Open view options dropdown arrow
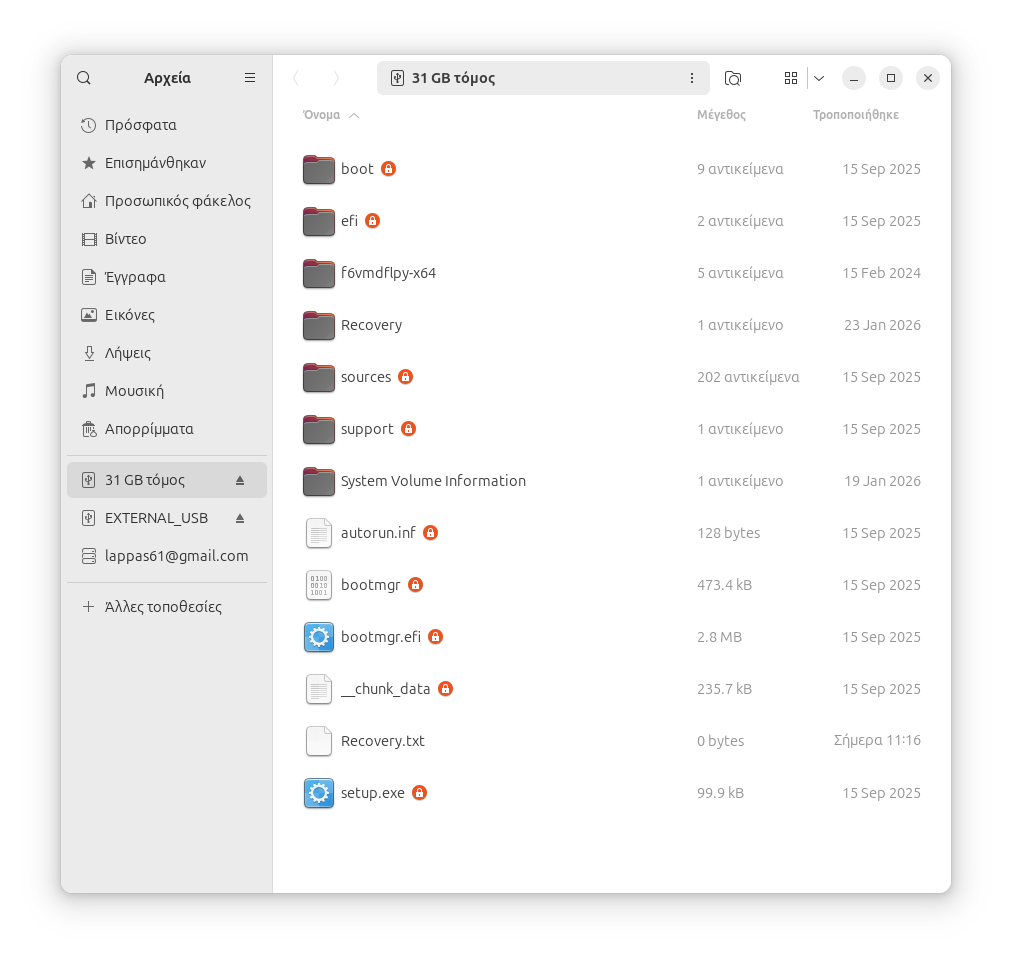 tap(819, 78)
